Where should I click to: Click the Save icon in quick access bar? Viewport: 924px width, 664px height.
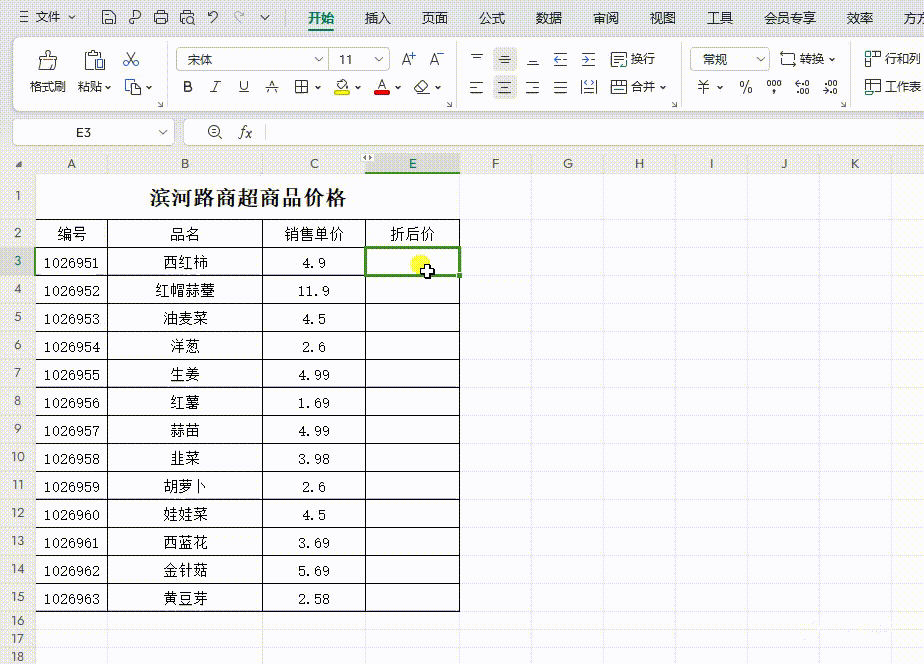pos(108,18)
